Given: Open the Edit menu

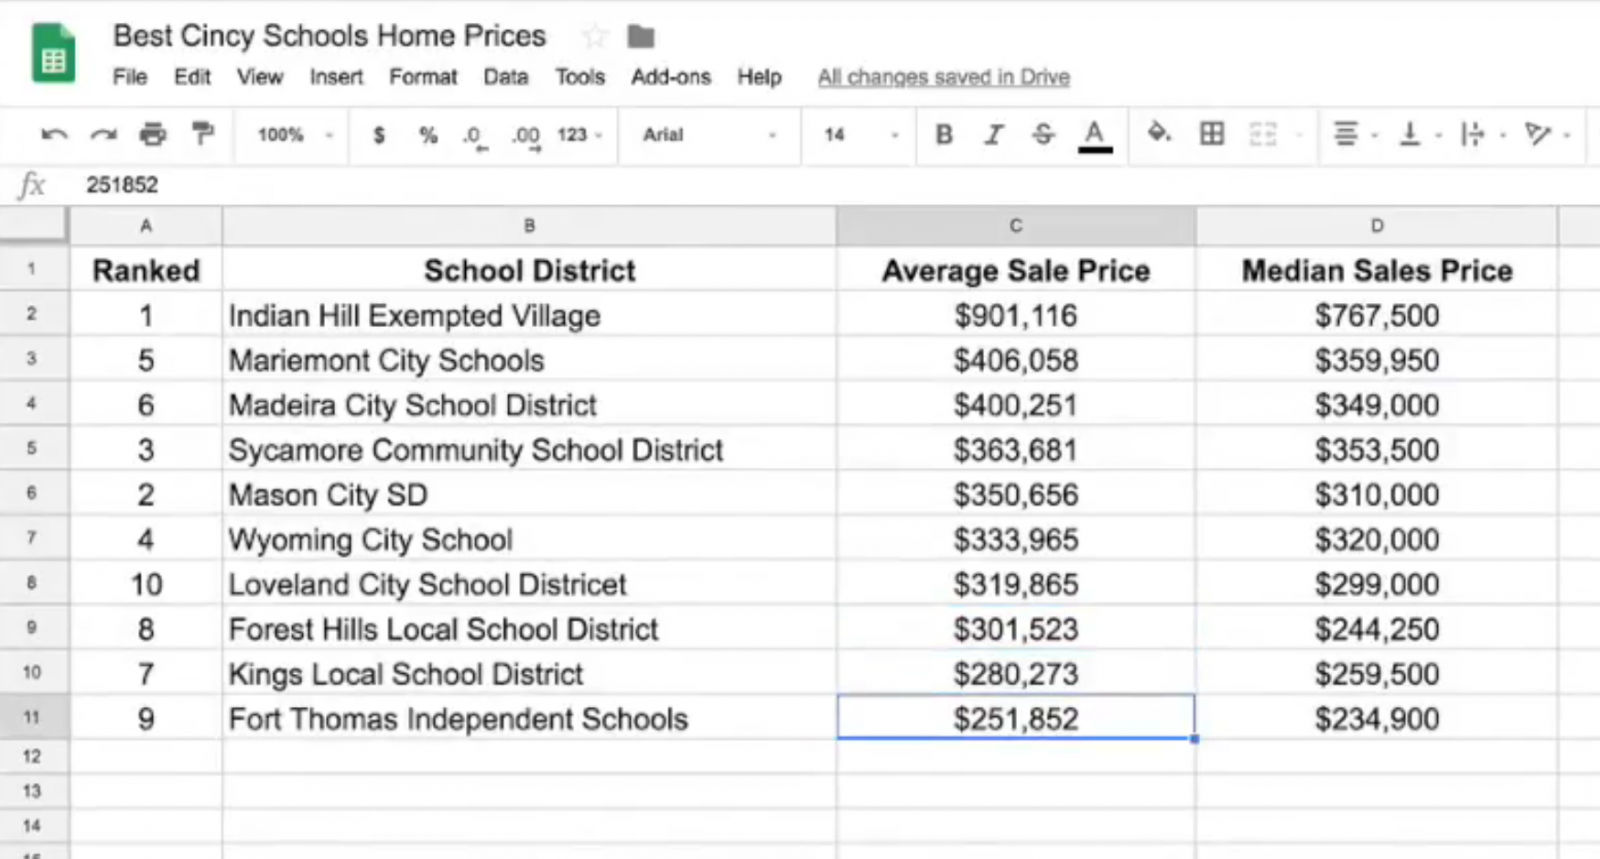Looking at the screenshot, I should pyautogui.click(x=192, y=77).
